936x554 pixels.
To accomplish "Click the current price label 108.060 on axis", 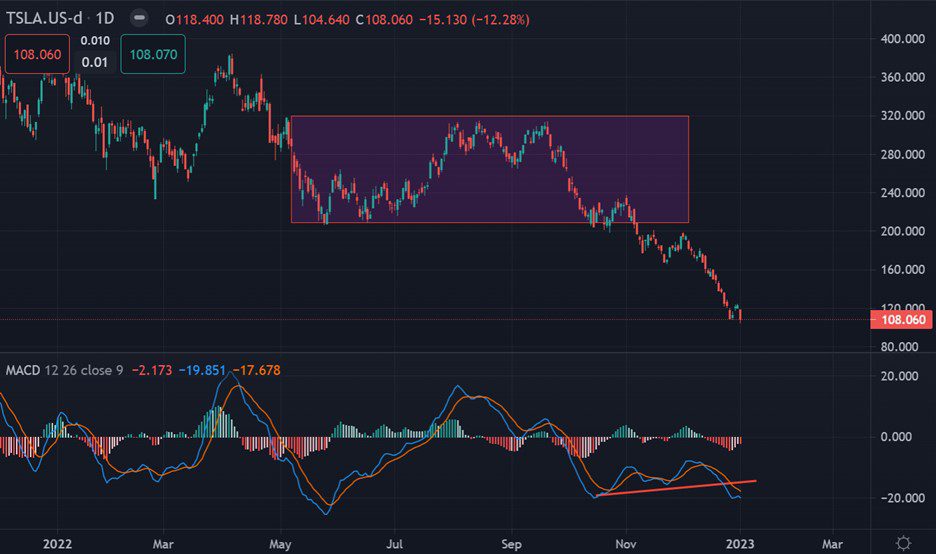I will pos(902,320).
